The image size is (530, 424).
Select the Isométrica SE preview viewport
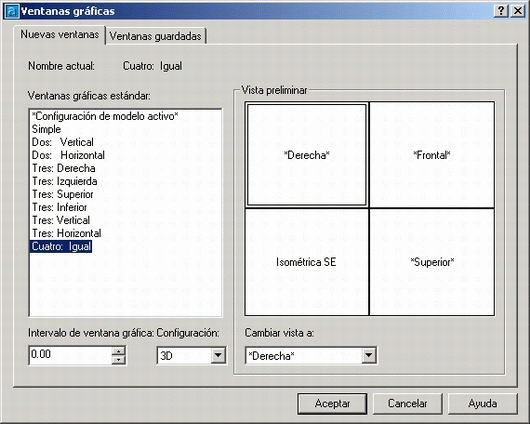(x=307, y=262)
